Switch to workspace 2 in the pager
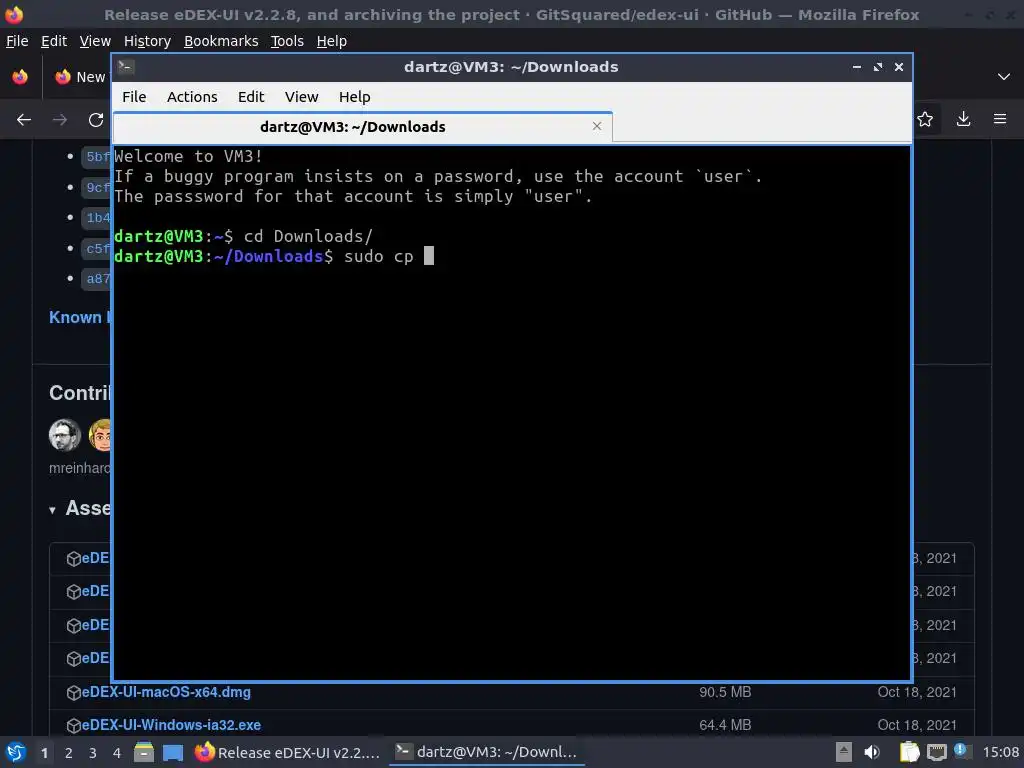This screenshot has height=768, width=1024. coord(69,753)
